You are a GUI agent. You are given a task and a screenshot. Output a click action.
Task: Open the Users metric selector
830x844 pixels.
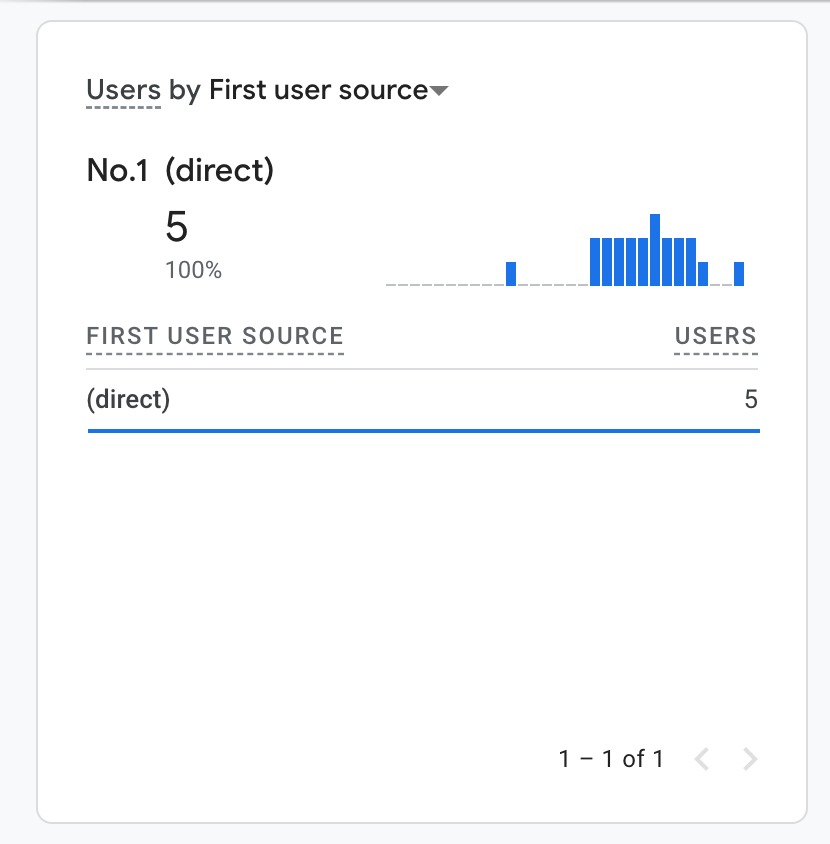[122, 89]
